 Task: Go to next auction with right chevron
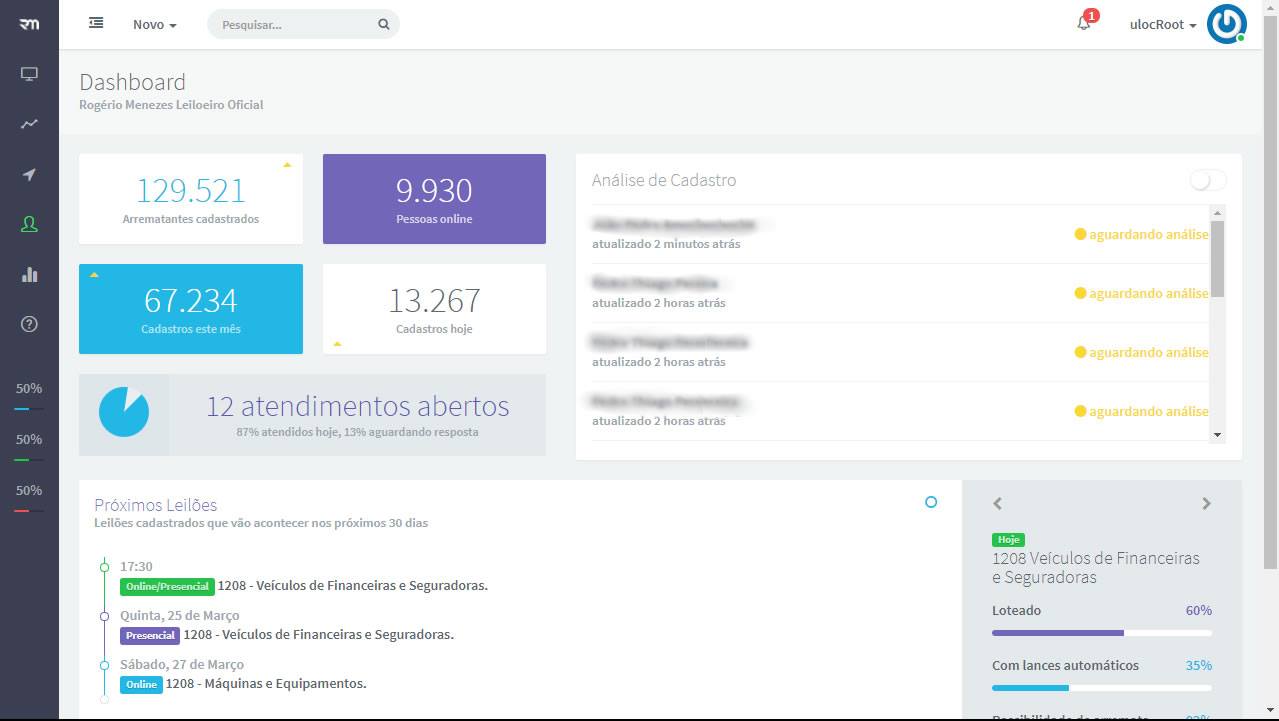coord(1206,504)
